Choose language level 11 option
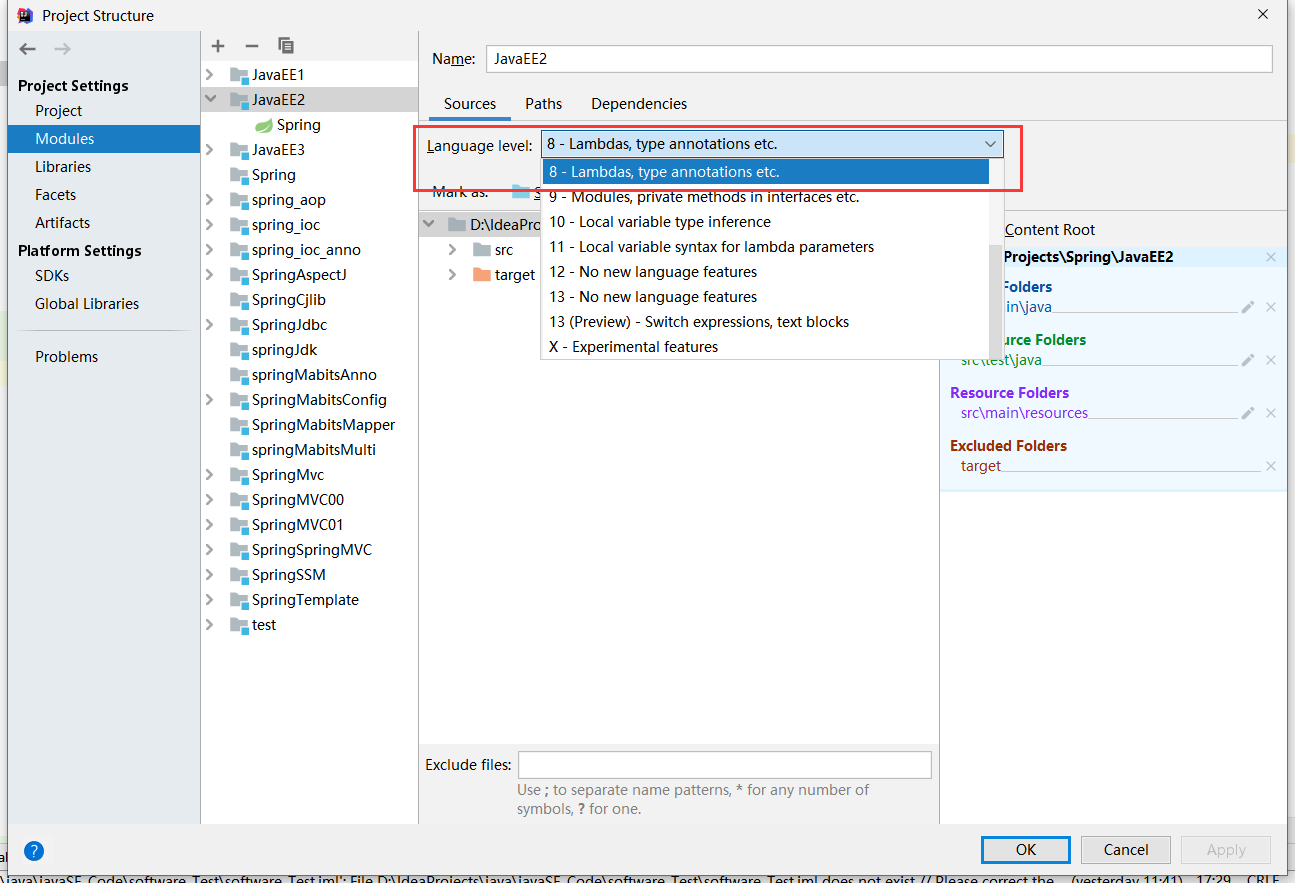The height and width of the screenshot is (883, 1295). click(764, 247)
